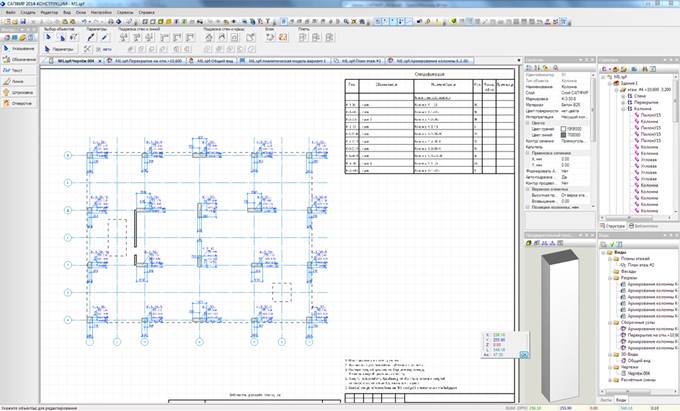Click the Цвет граней white color swatch
680x411 pixels.
click(x=563, y=129)
